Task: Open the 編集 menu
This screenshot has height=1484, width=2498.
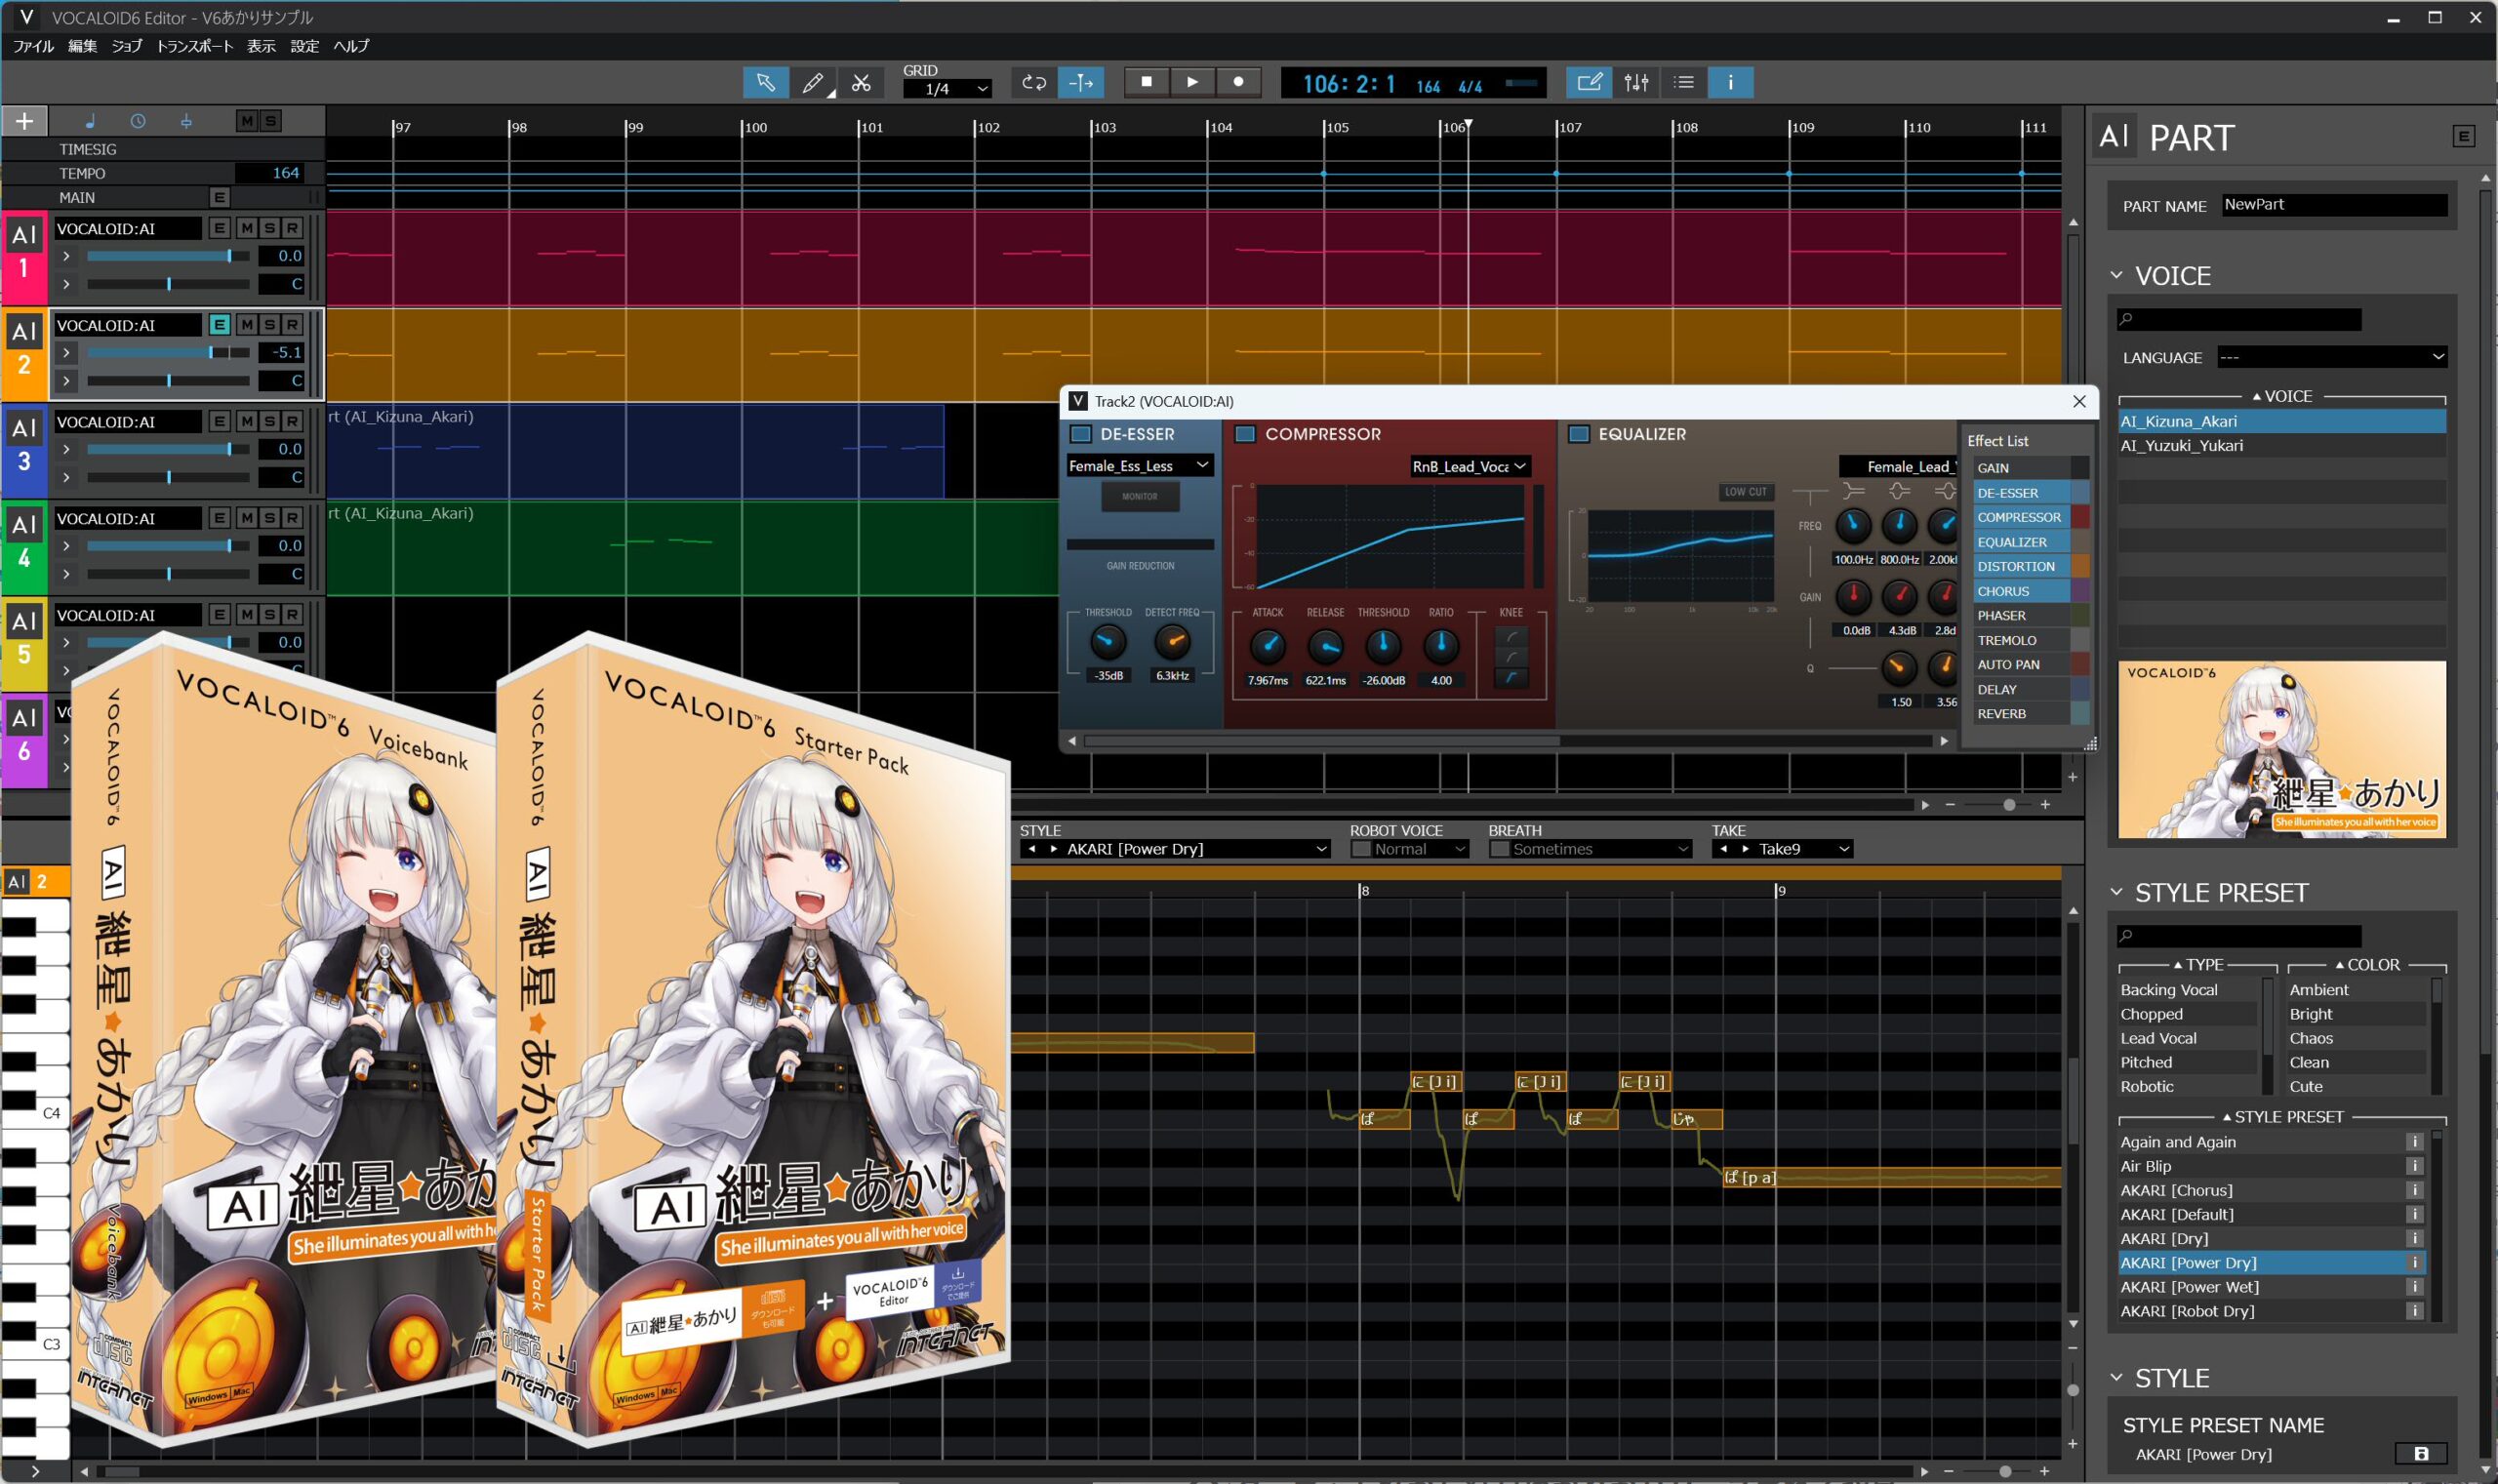Action: (x=82, y=46)
